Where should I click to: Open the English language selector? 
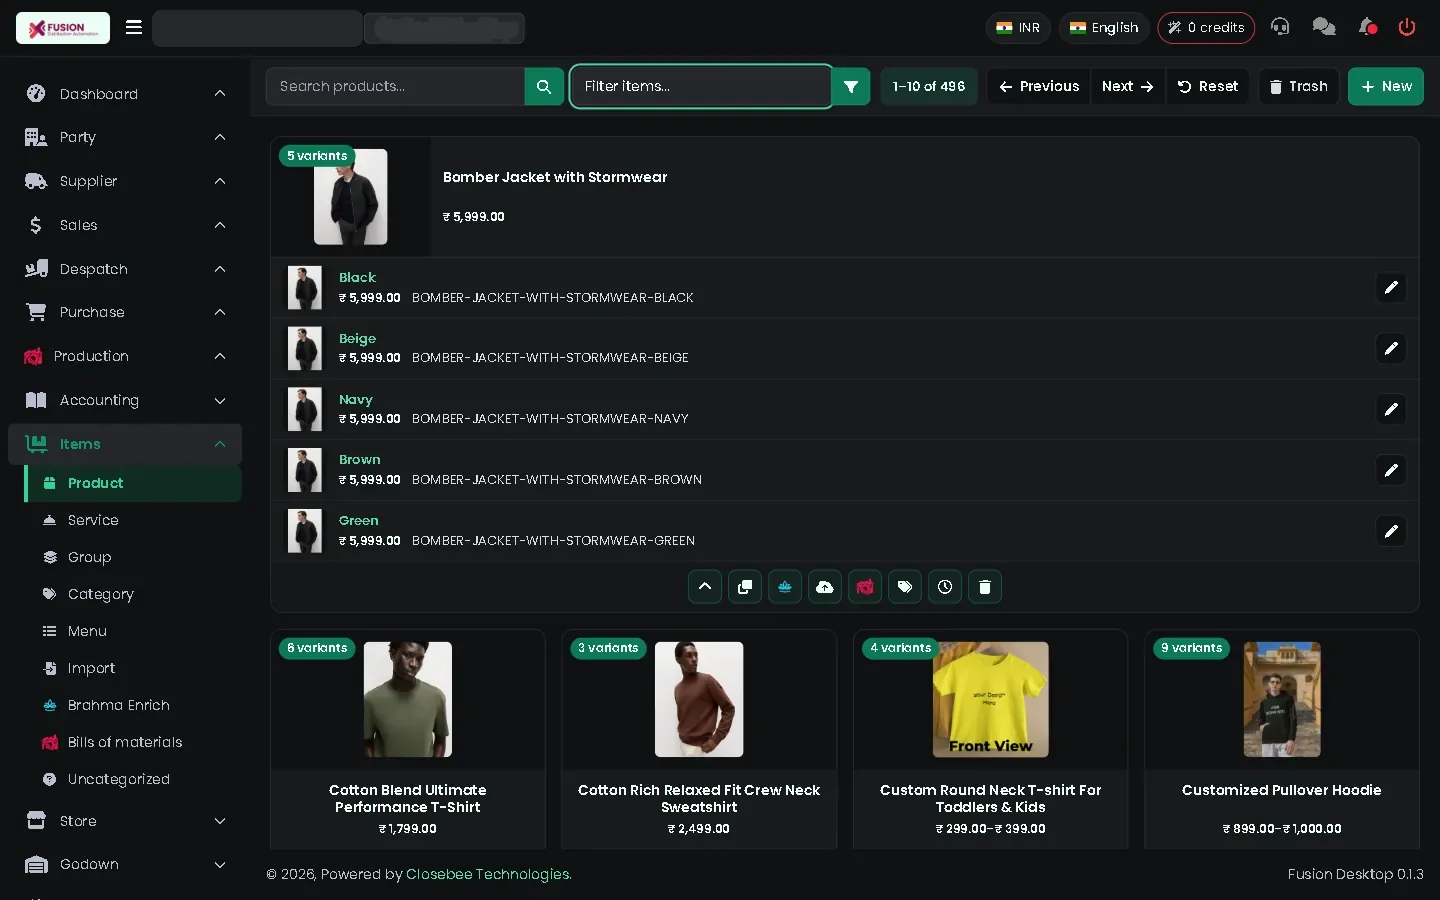tap(1104, 28)
